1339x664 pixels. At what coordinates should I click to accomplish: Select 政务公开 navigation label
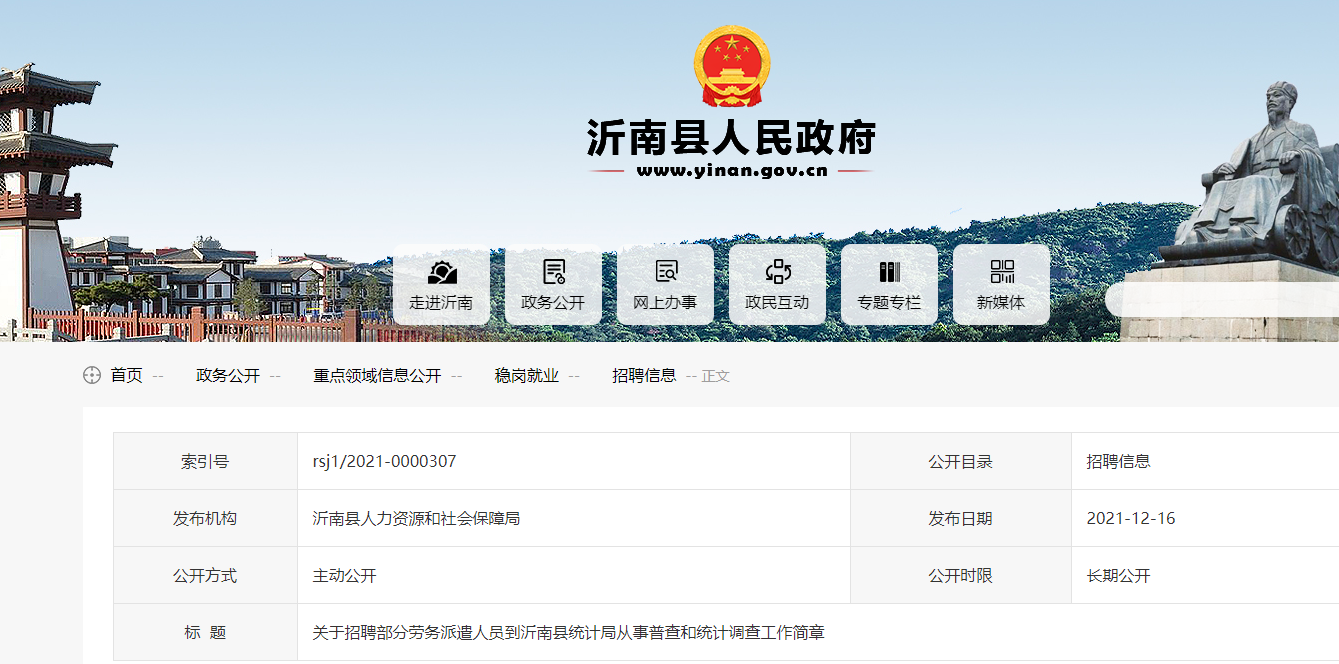click(x=553, y=302)
